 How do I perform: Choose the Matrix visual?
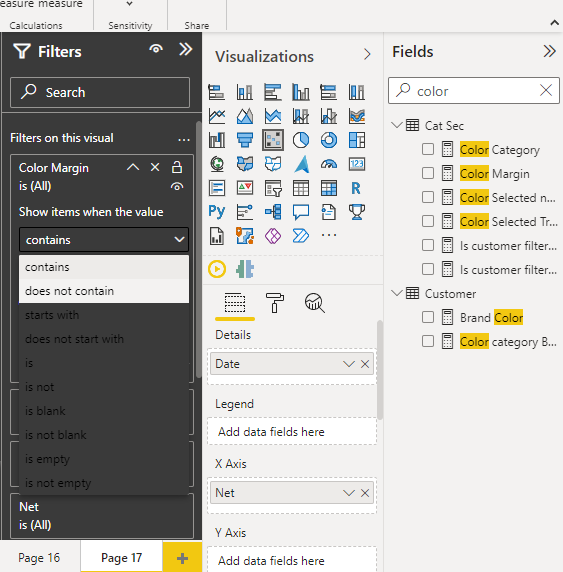[x=328, y=188]
